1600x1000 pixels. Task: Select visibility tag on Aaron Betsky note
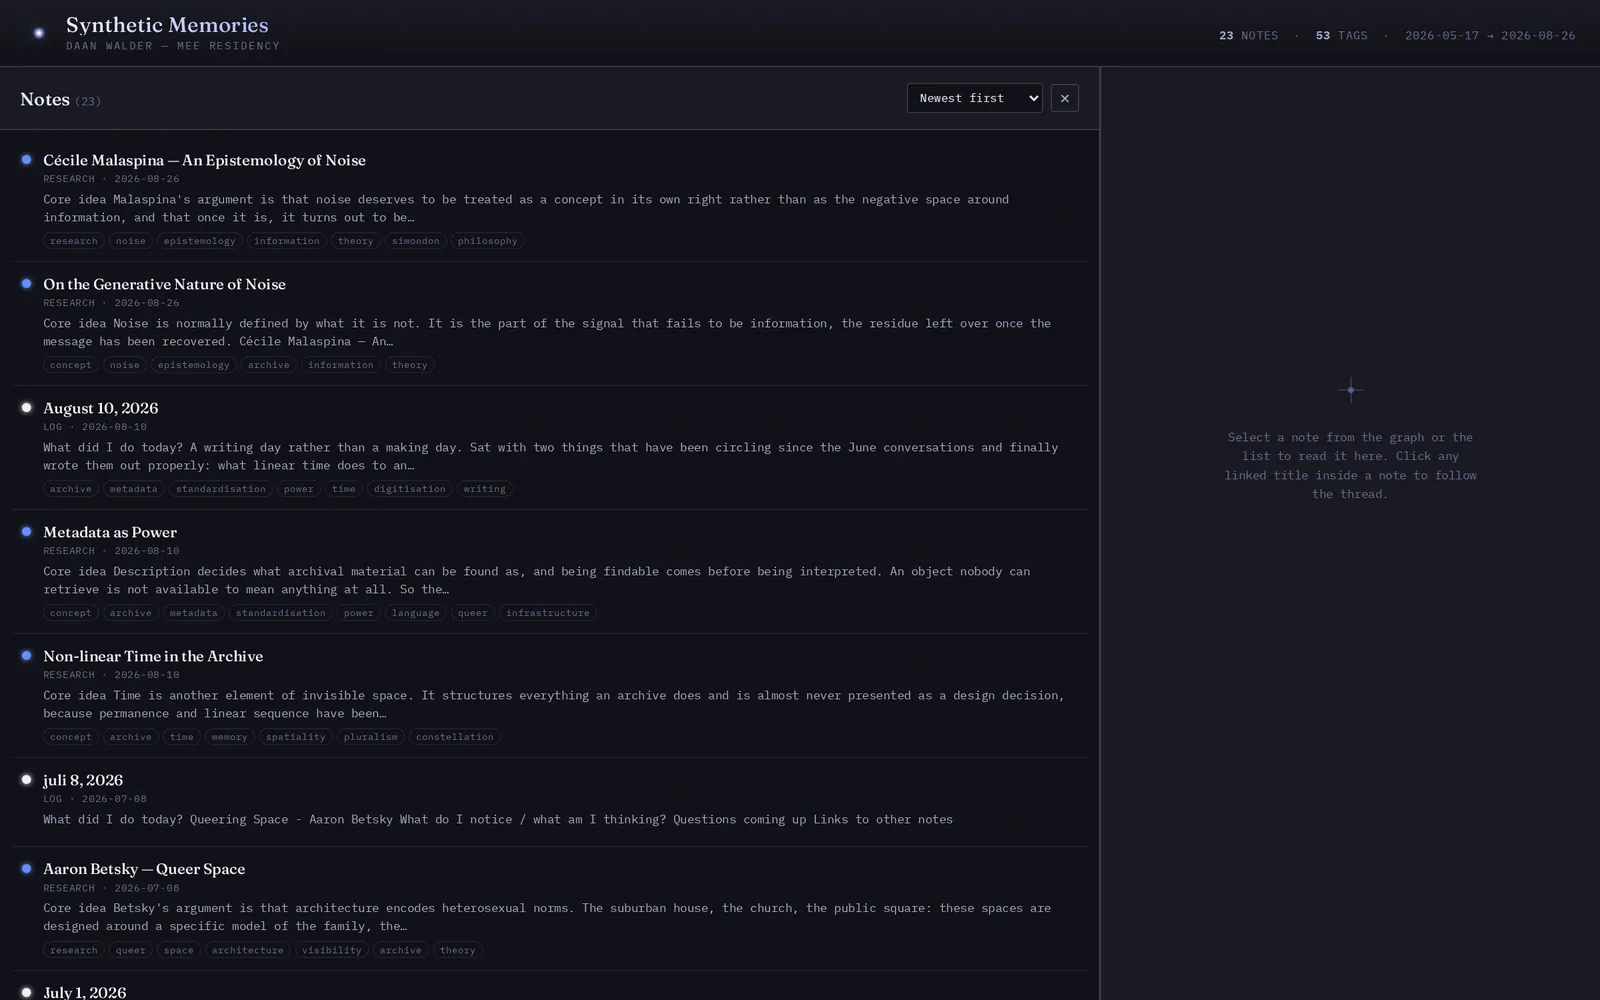coord(331,950)
